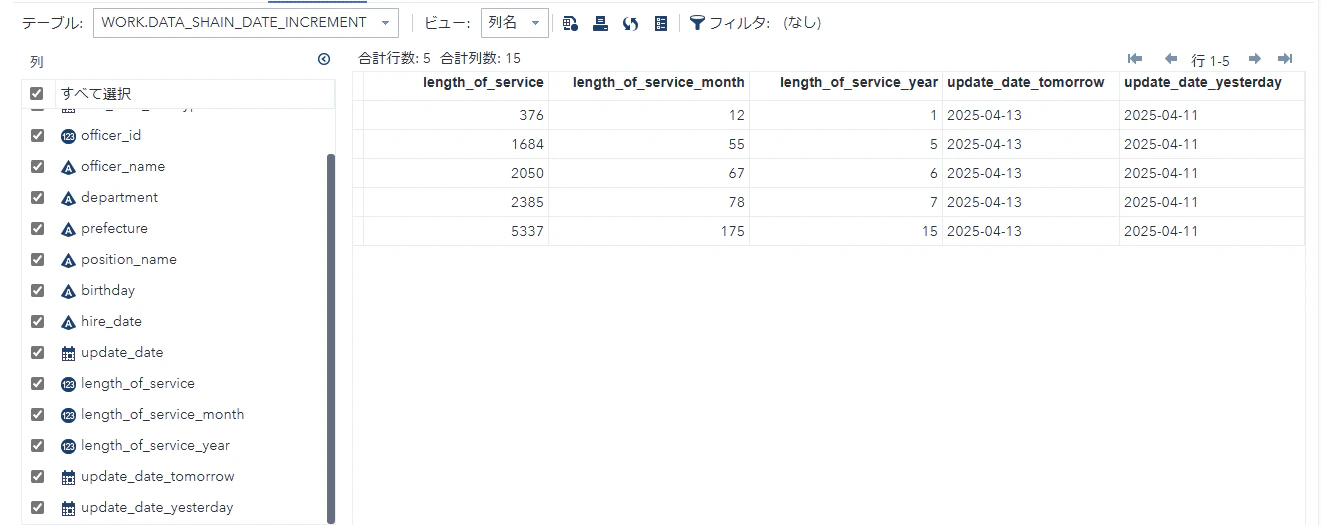Select cell with value 1684

456,144
